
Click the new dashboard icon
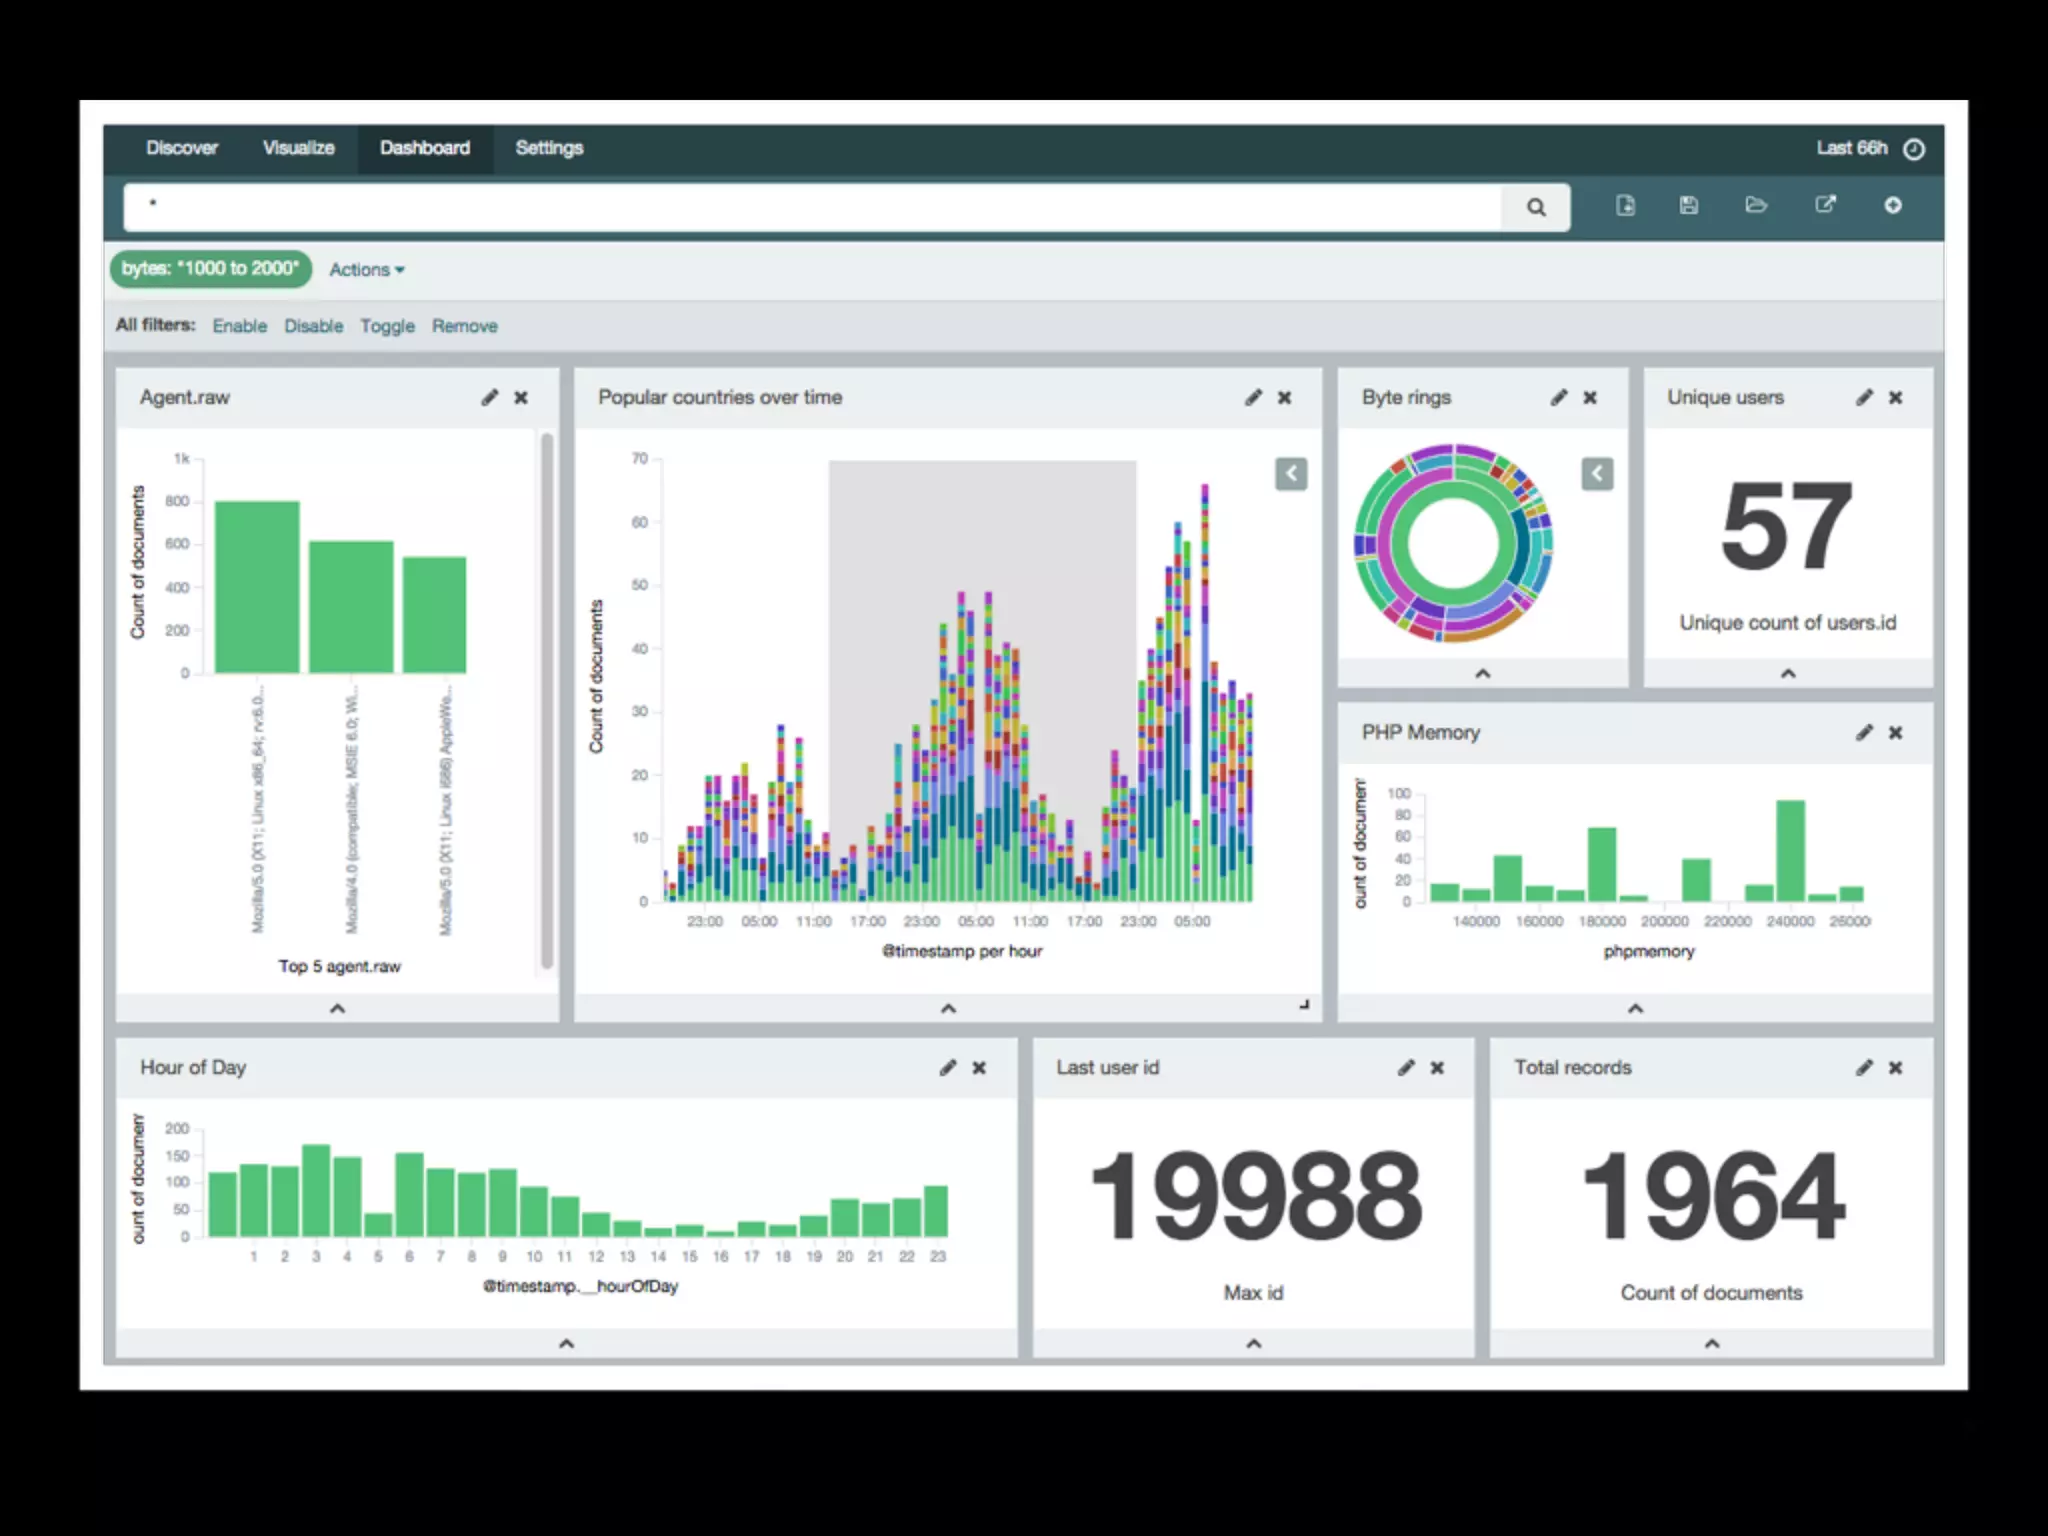pyautogui.click(x=1625, y=205)
